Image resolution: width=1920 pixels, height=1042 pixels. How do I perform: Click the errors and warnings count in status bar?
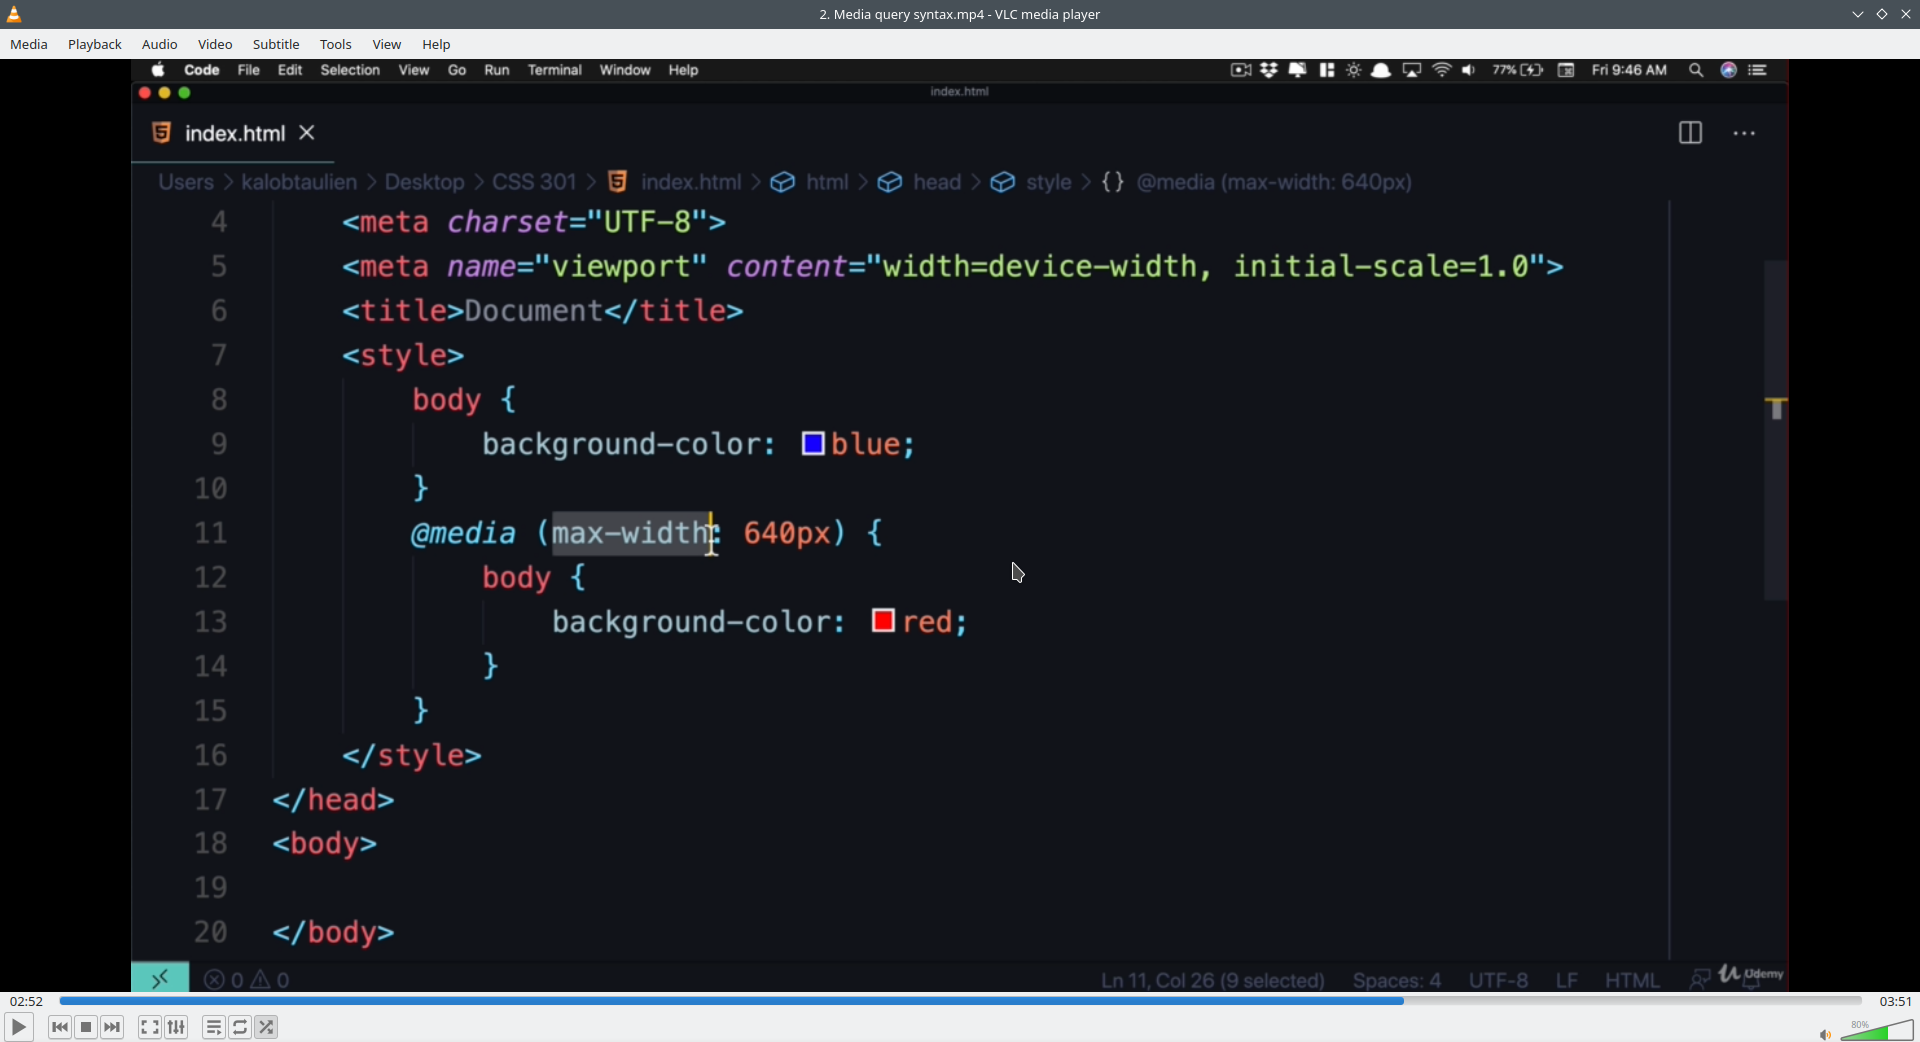click(x=247, y=980)
